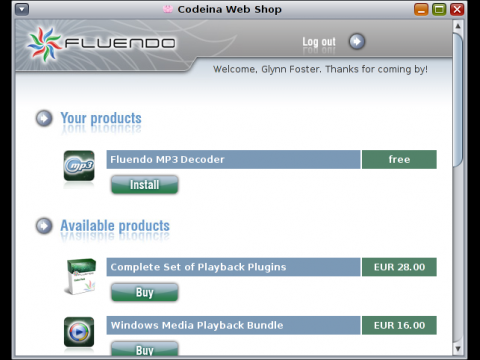Select Complete Set of Playback Plugins title
This screenshot has width=480, height=360.
point(233,267)
